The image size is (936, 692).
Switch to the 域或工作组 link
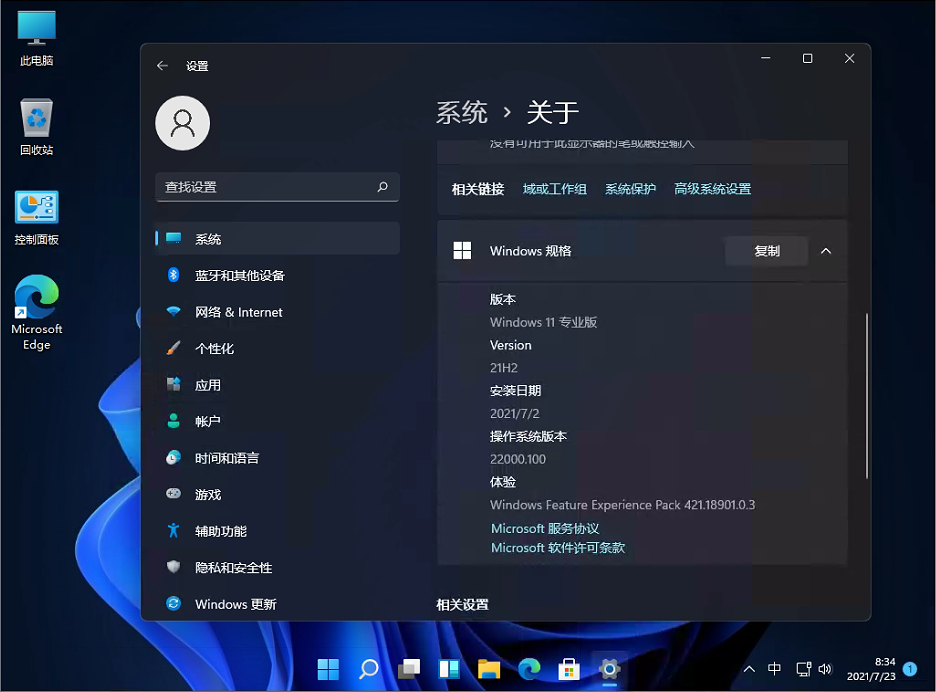(x=554, y=187)
